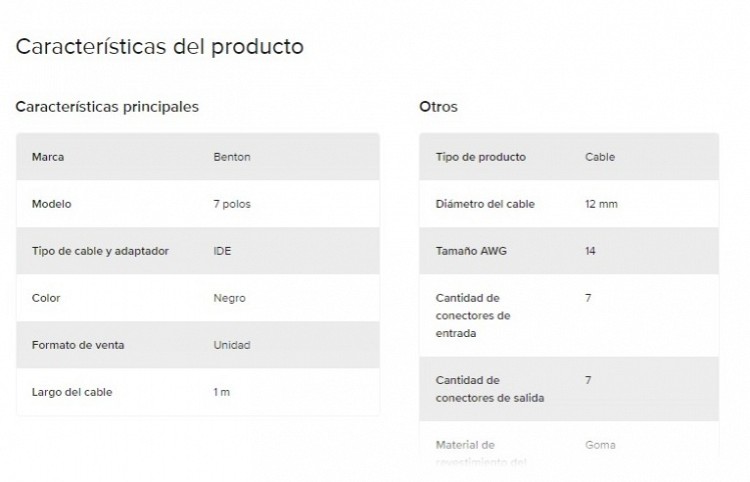Viewport: 750px width, 482px height.
Task: Select the 'Diámetro del cable' label
Action: (485, 204)
